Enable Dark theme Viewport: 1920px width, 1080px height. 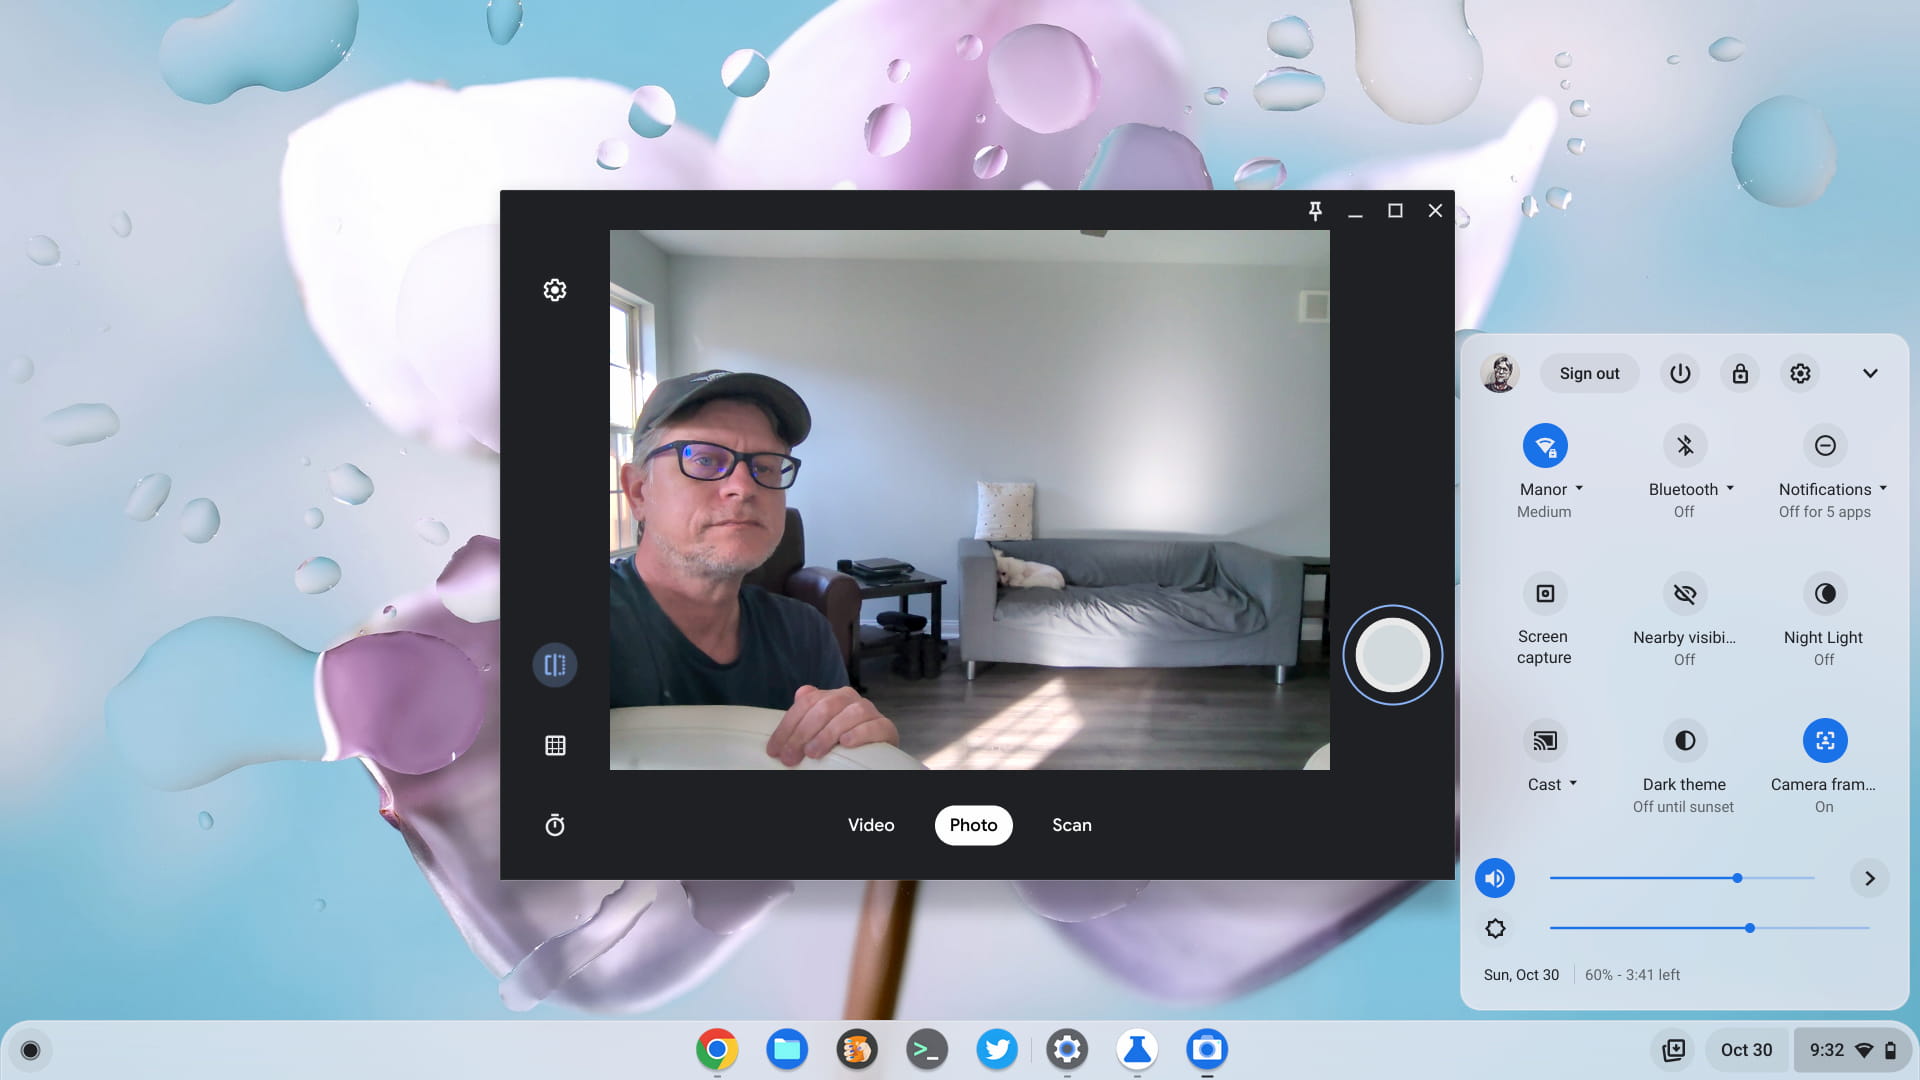point(1685,741)
